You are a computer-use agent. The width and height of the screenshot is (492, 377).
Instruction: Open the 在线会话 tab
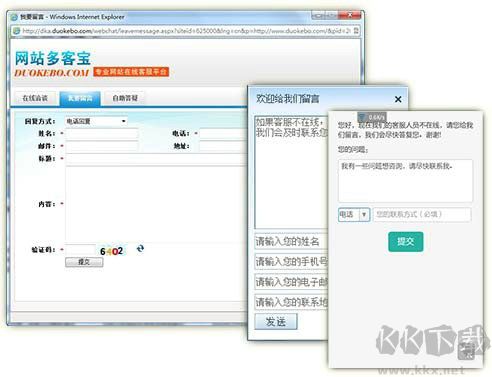coord(35,98)
